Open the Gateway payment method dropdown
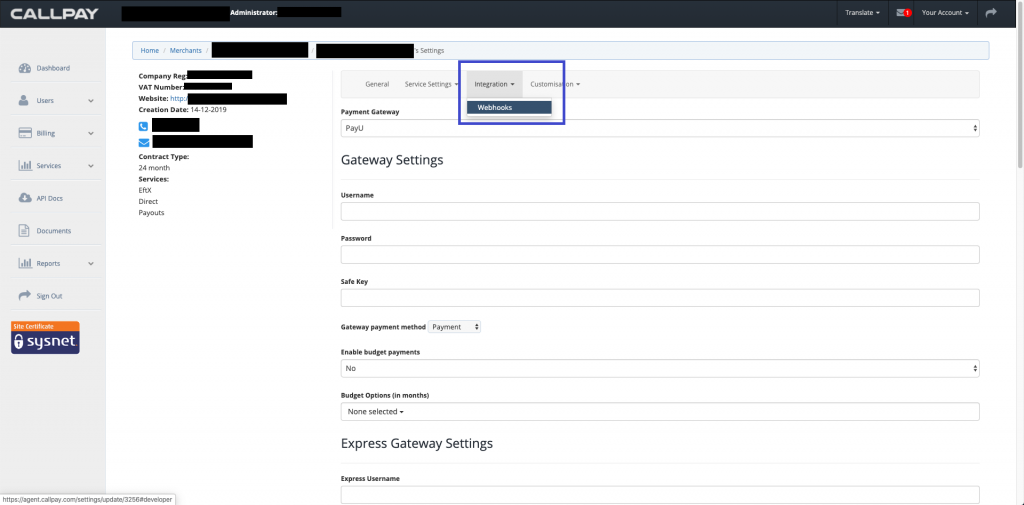This screenshot has width=1024, height=505. click(455, 327)
